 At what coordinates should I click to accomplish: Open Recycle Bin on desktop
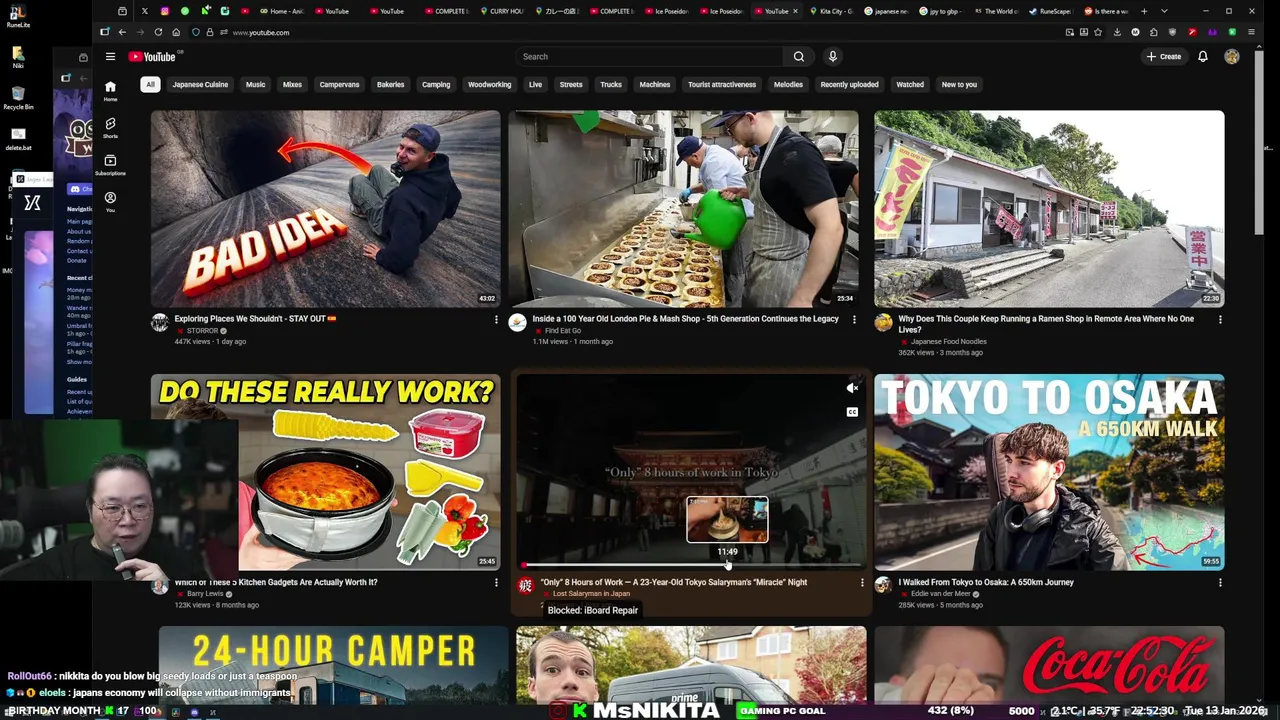pyautogui.click(x=18, y=98)
